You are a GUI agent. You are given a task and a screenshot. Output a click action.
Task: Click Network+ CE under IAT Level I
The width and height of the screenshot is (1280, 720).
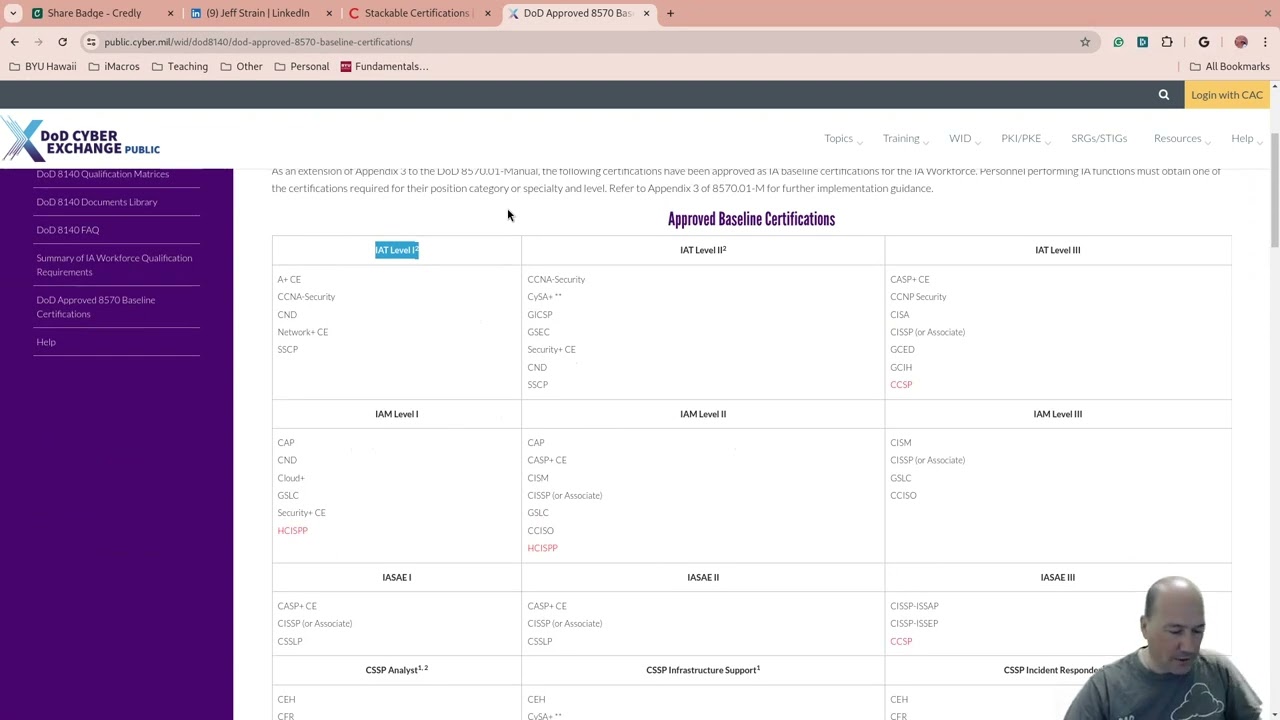pyautogui.click(x=302, y=332)
